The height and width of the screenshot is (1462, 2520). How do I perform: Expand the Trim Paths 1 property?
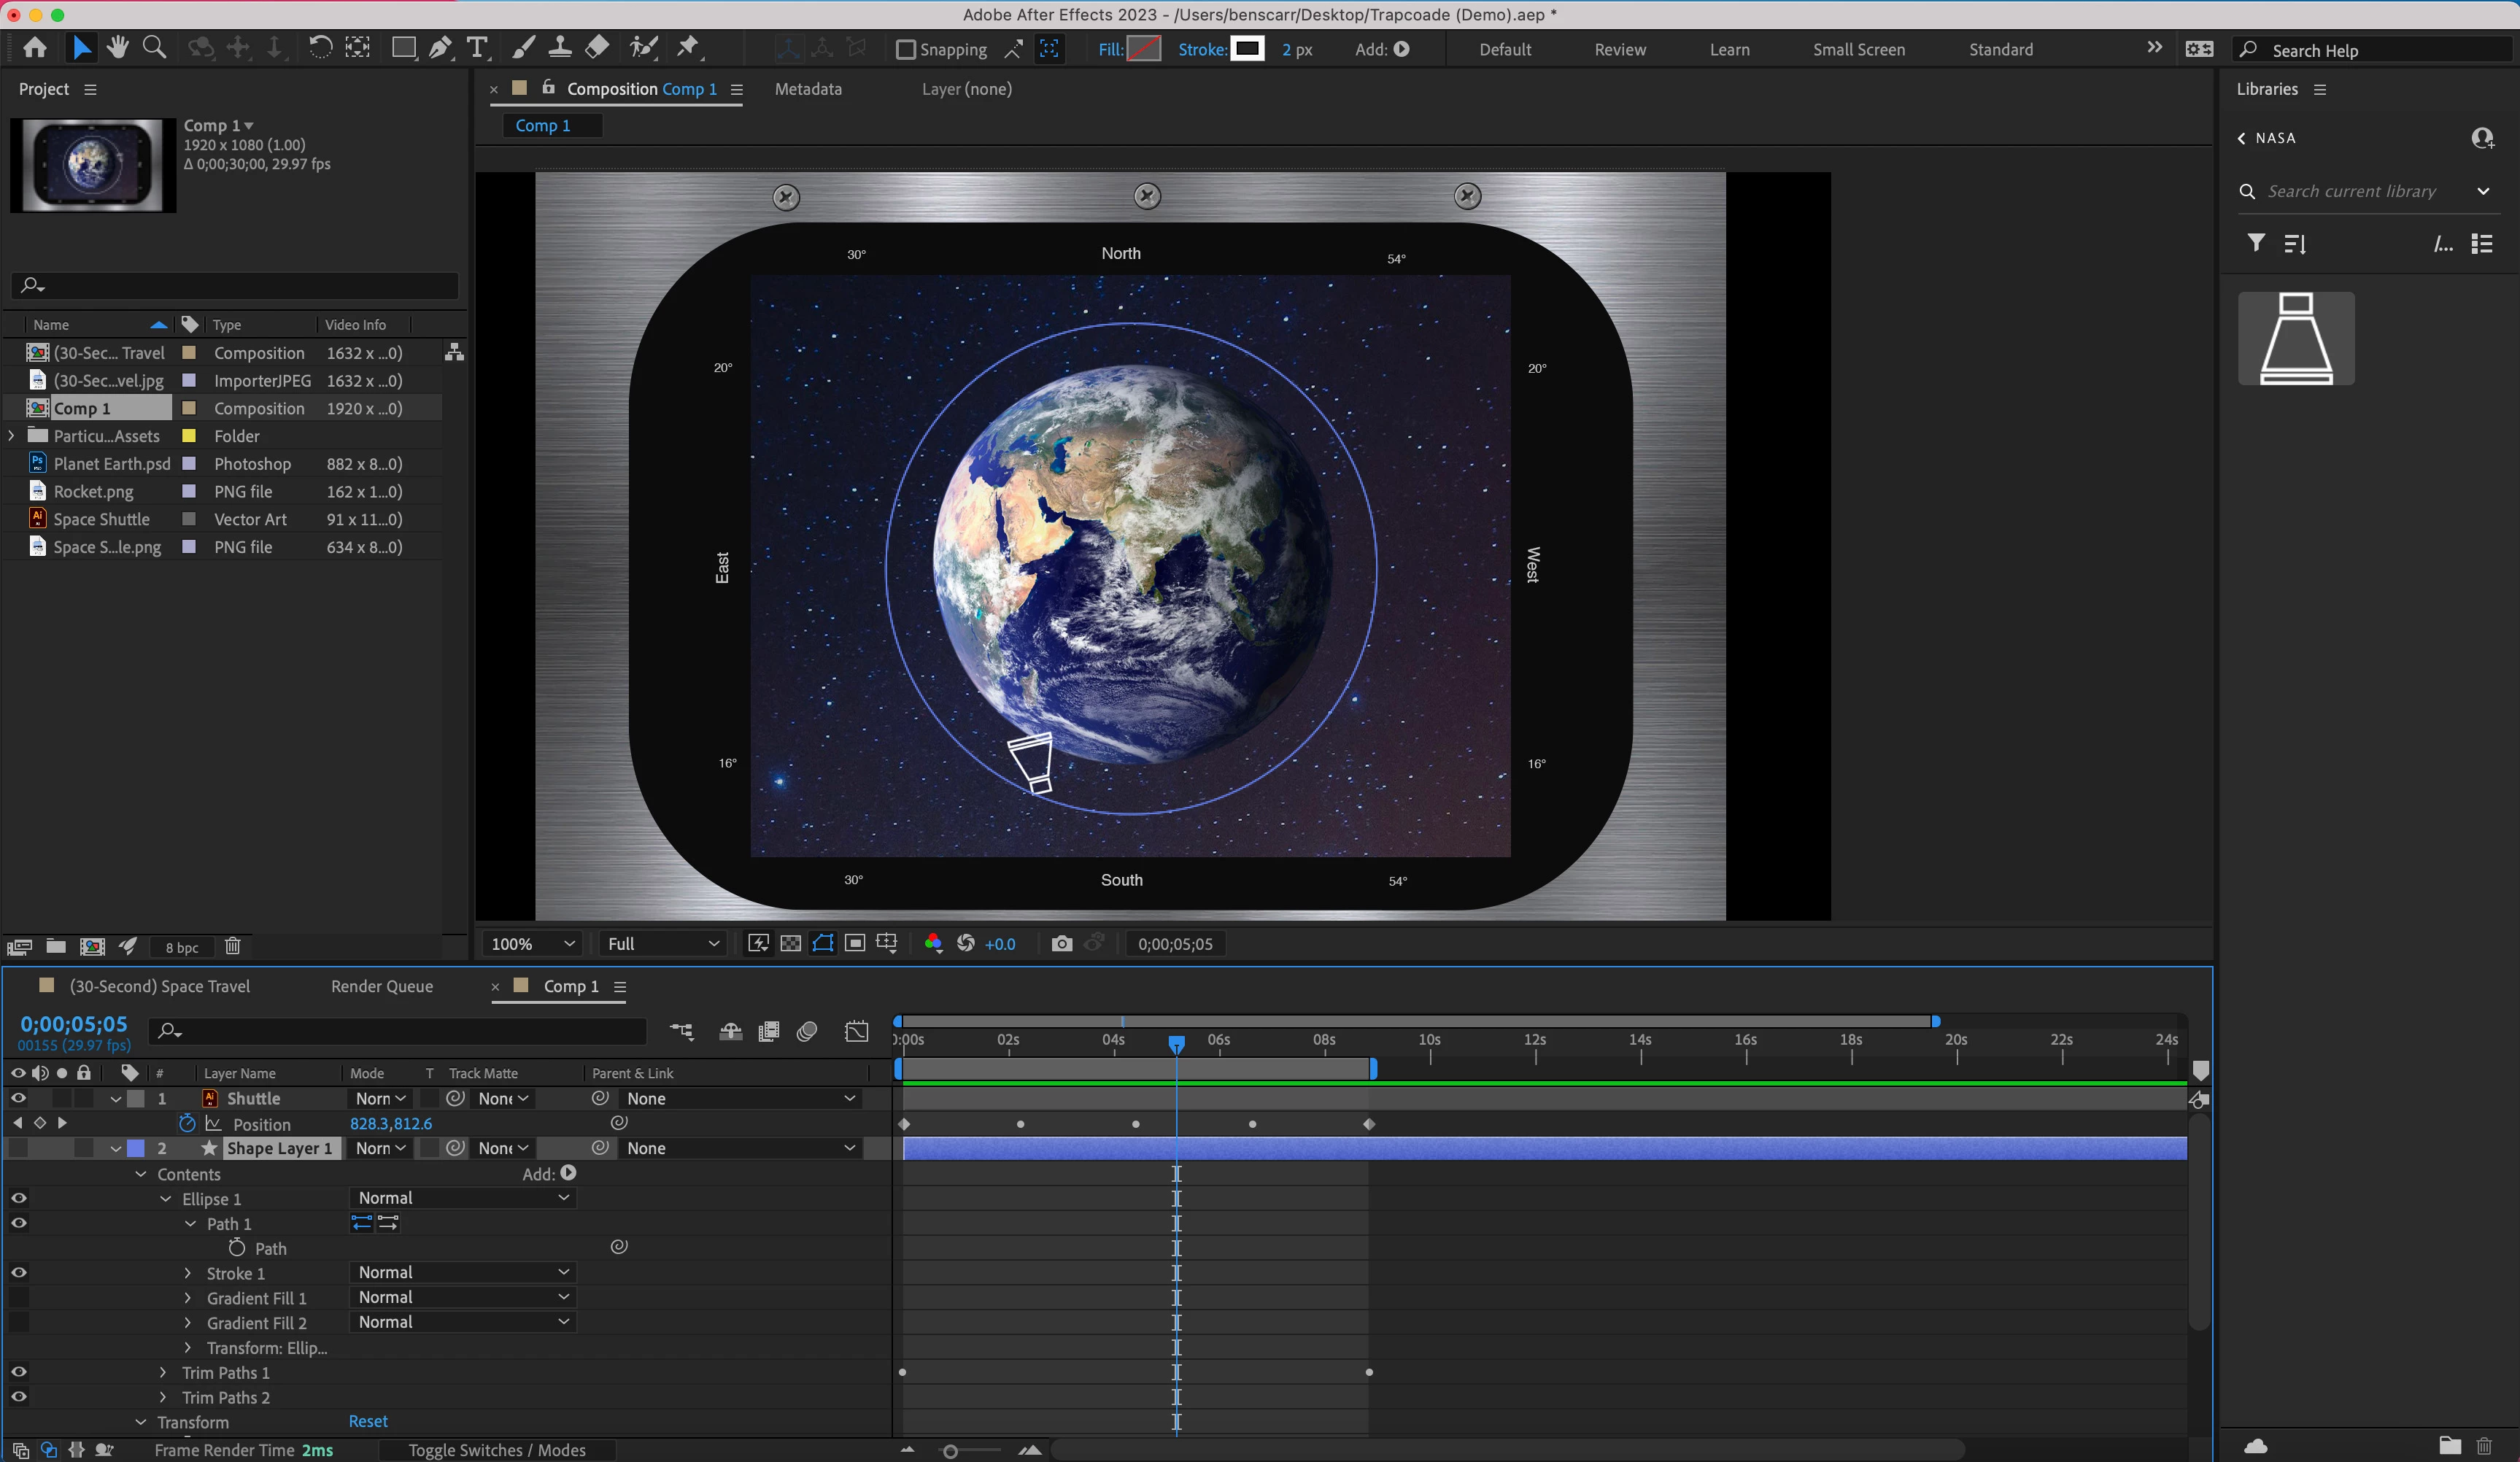[163, 1373]
